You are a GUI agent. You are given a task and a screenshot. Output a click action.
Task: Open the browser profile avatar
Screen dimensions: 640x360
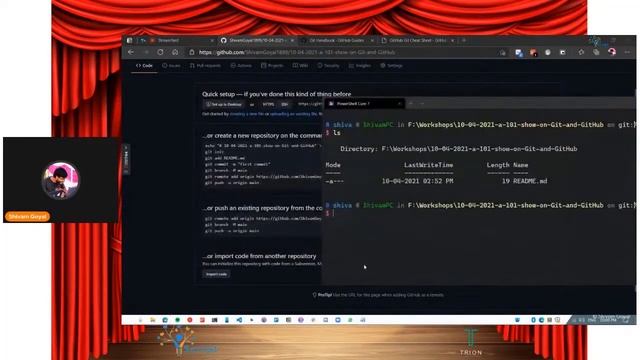(612, 52)
